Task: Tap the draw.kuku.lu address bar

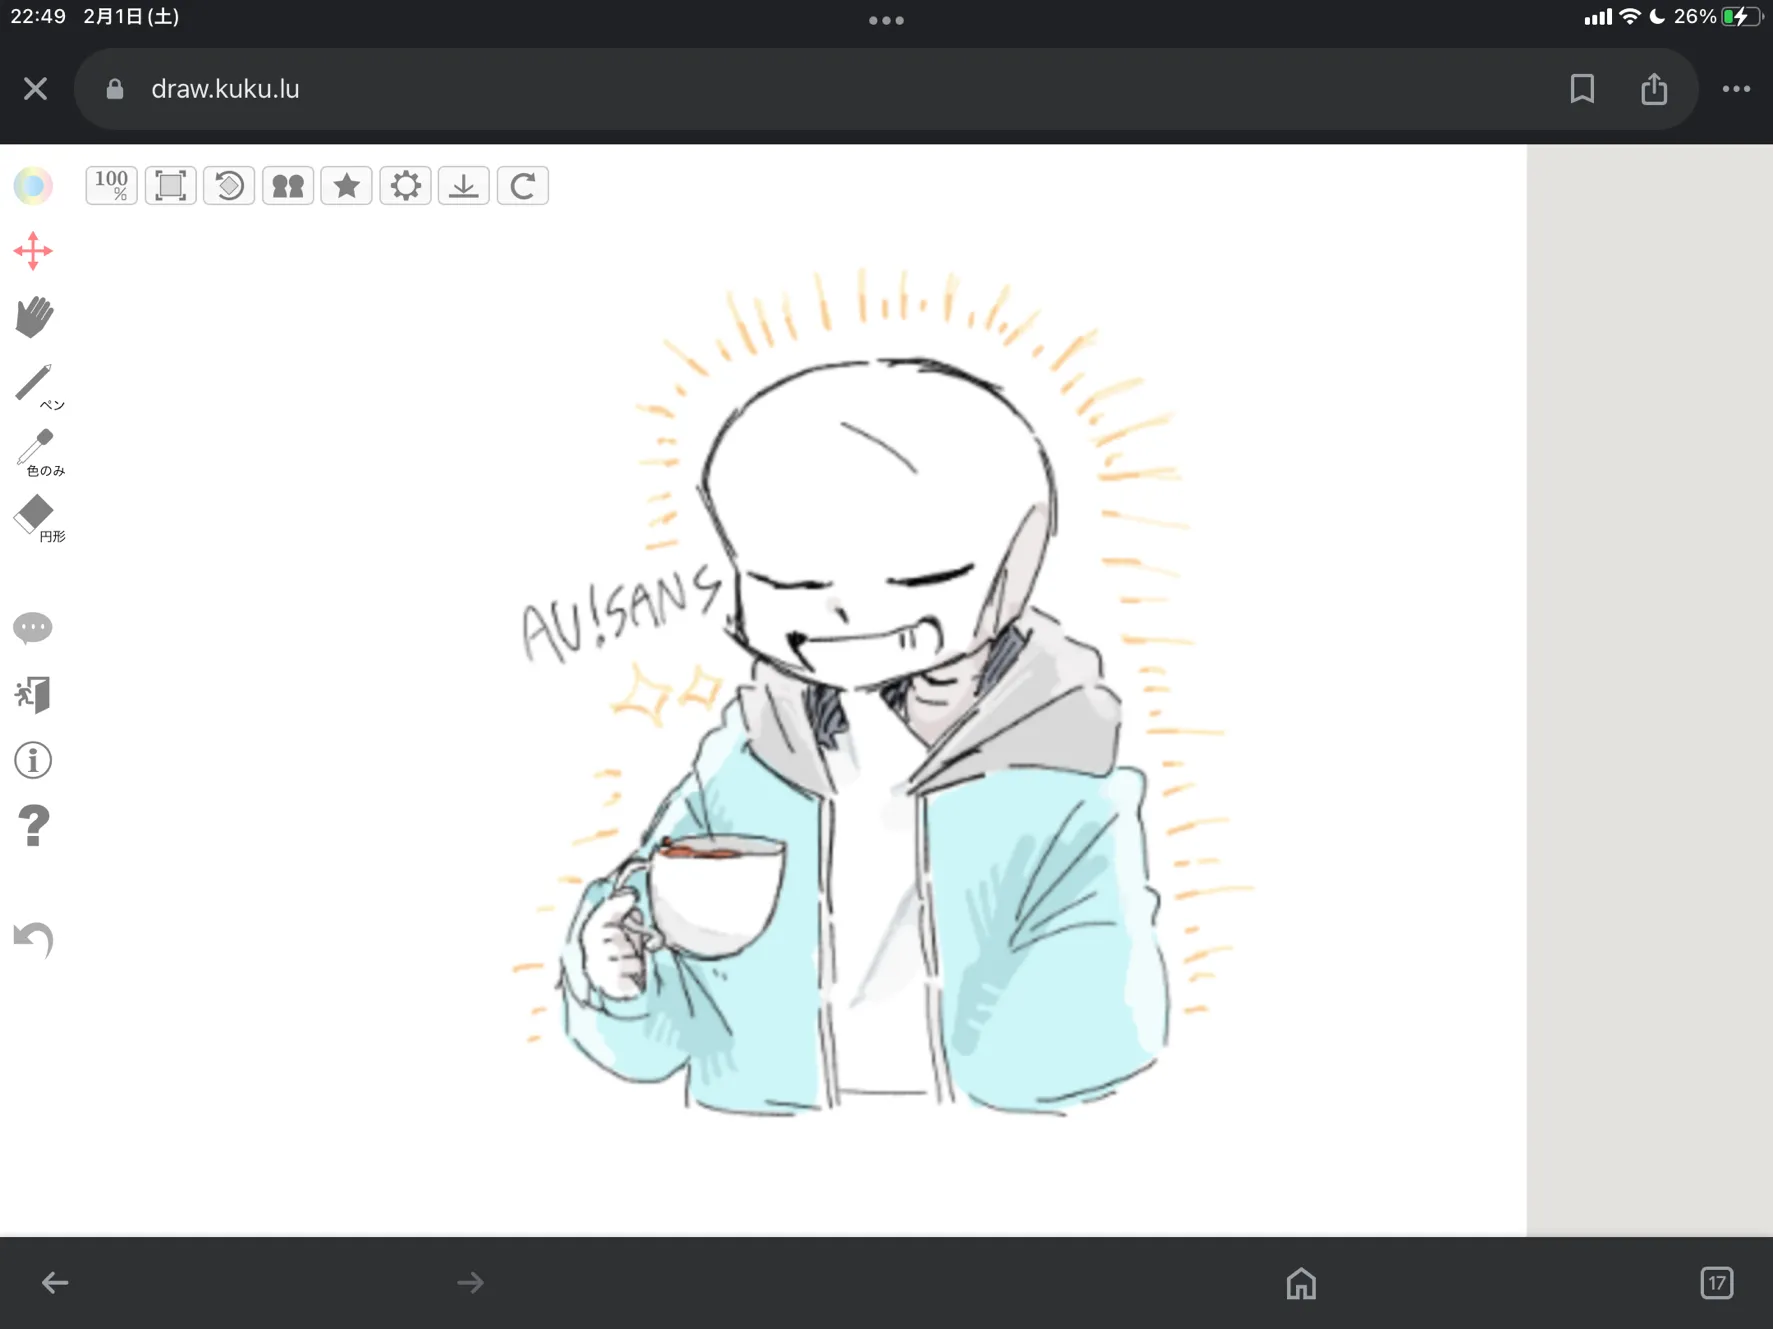Action: [x=886, y=89]
